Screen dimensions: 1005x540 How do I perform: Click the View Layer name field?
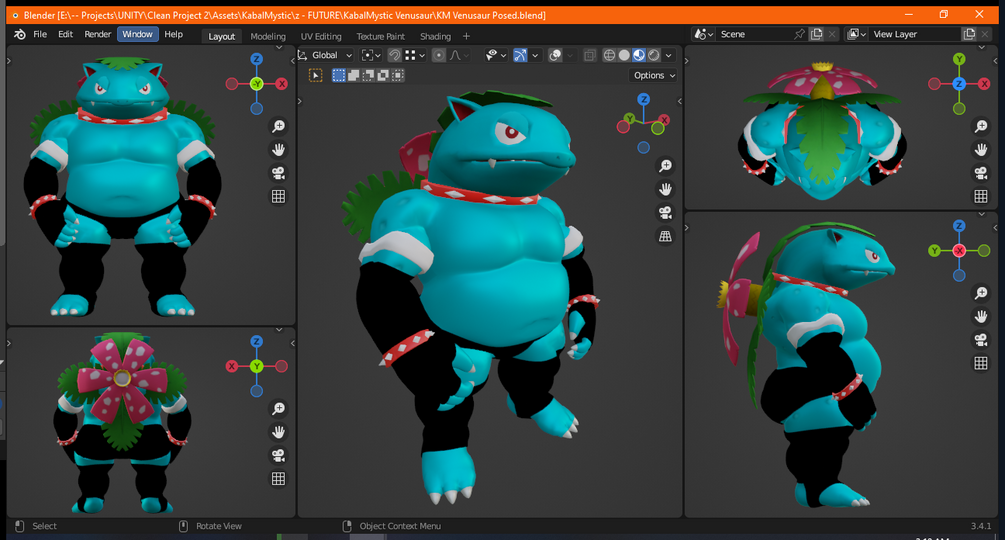(914, 35)
